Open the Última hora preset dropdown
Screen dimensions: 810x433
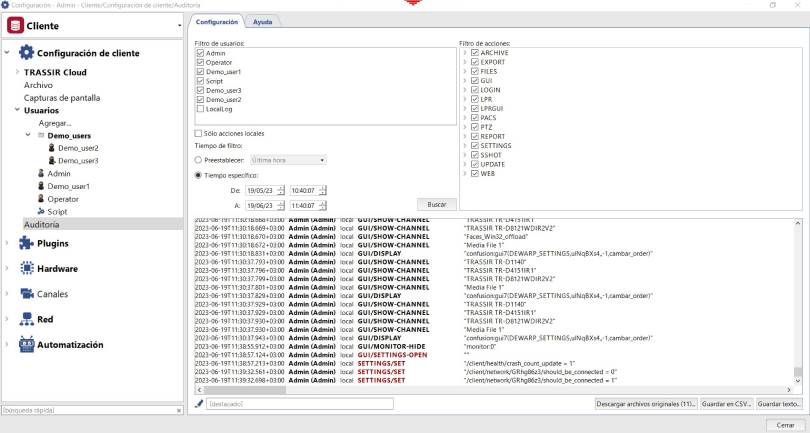(x=289, y=159)
